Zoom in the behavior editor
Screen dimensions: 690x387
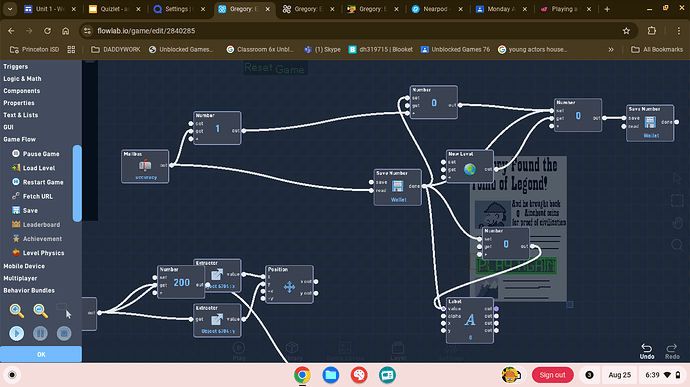point(17,311)
